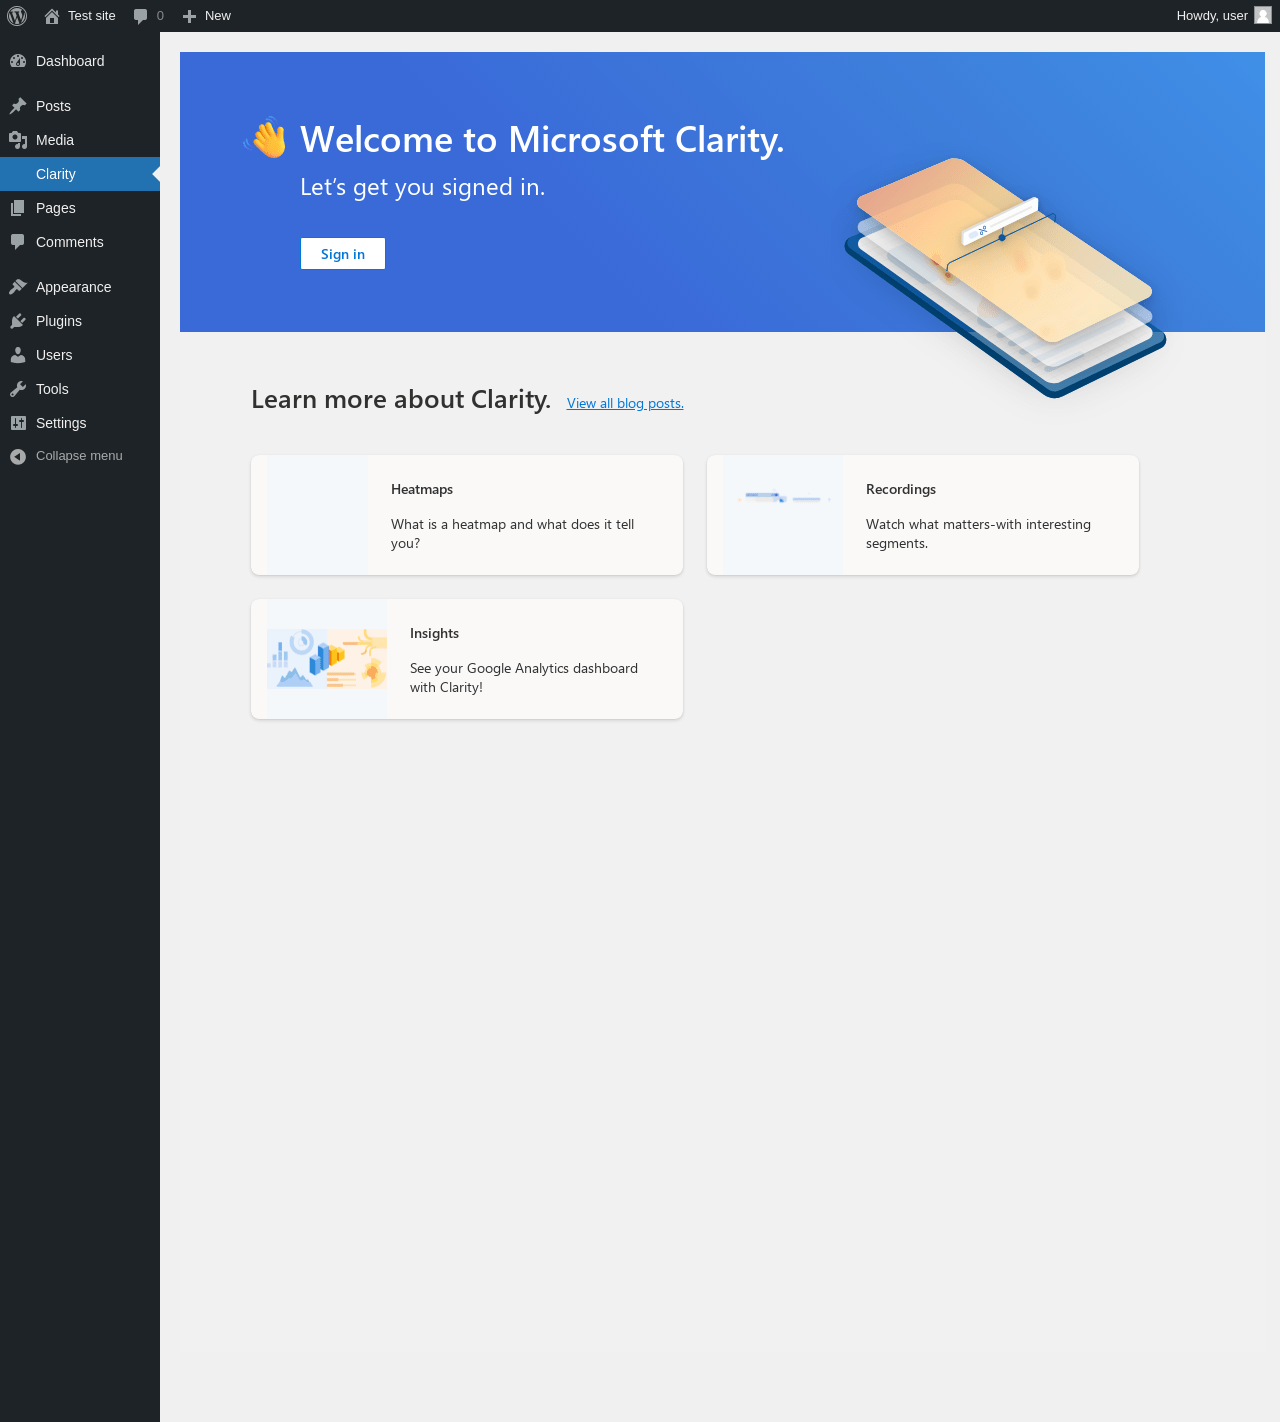Click the phone layers illustration
This screenshot has width=1280, height=1422.
[1005, 277]
